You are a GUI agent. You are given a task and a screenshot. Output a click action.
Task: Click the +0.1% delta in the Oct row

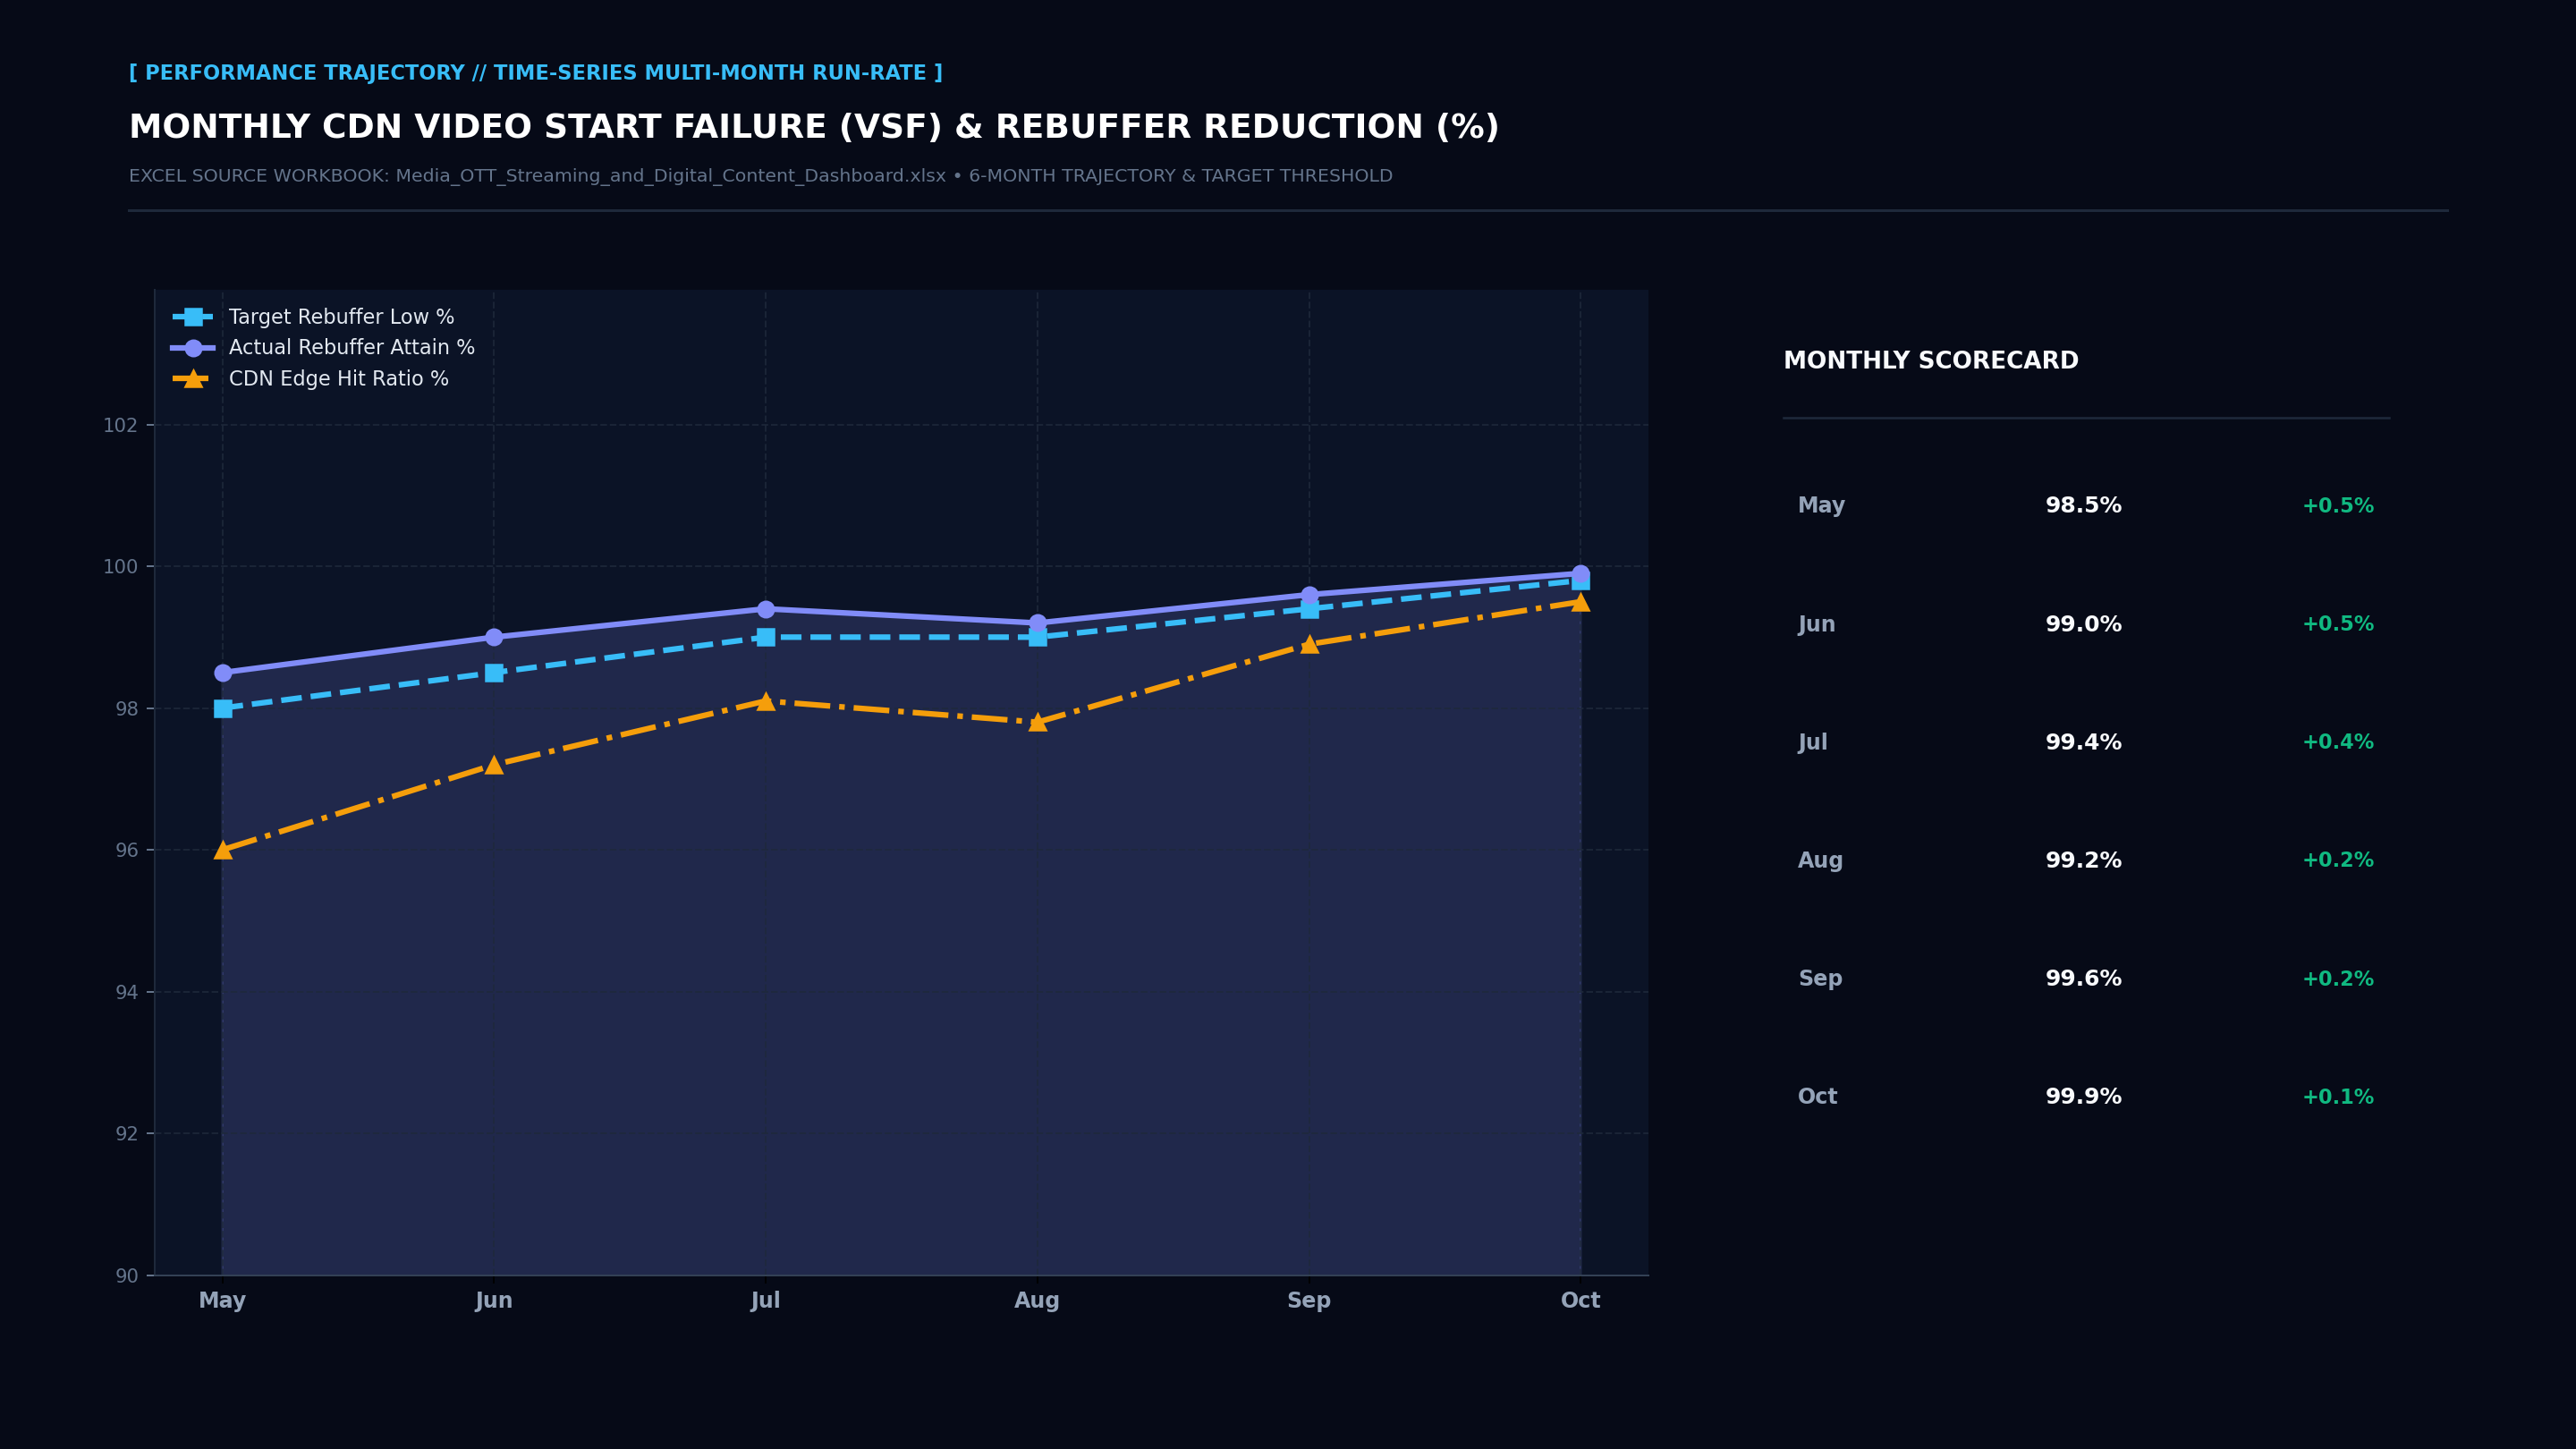pyautogui.click(x=2338, y=1097)
